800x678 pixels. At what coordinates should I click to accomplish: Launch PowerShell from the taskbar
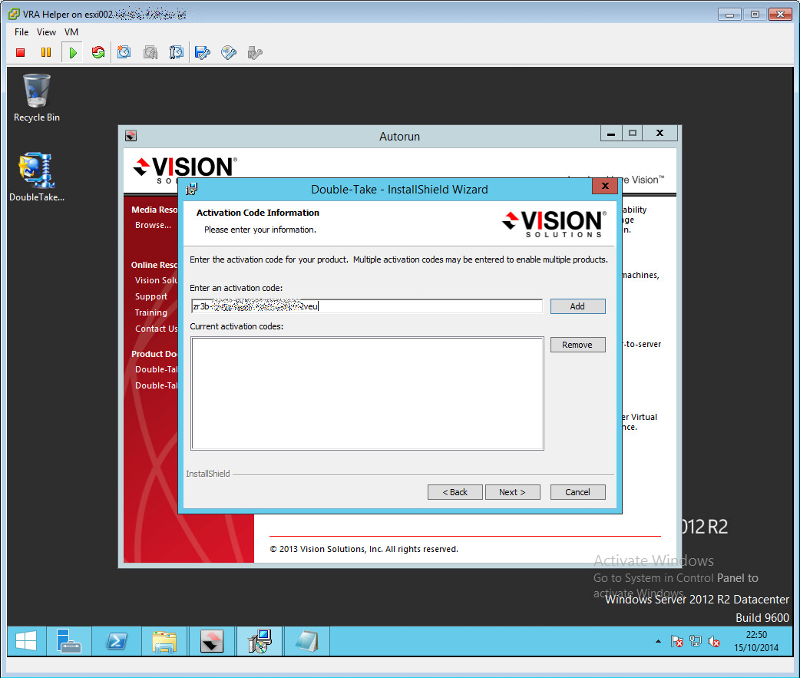click(116, 641)
